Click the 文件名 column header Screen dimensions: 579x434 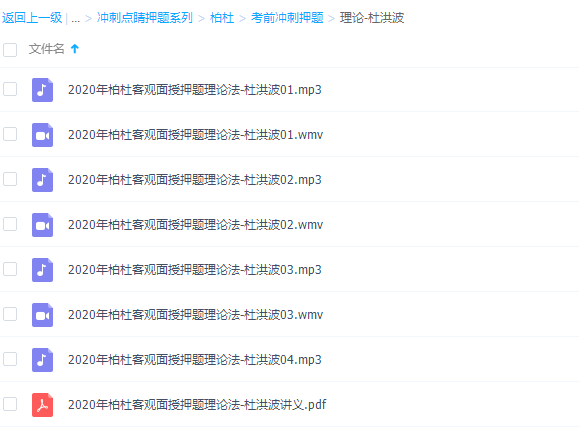[x=47, y=49]
